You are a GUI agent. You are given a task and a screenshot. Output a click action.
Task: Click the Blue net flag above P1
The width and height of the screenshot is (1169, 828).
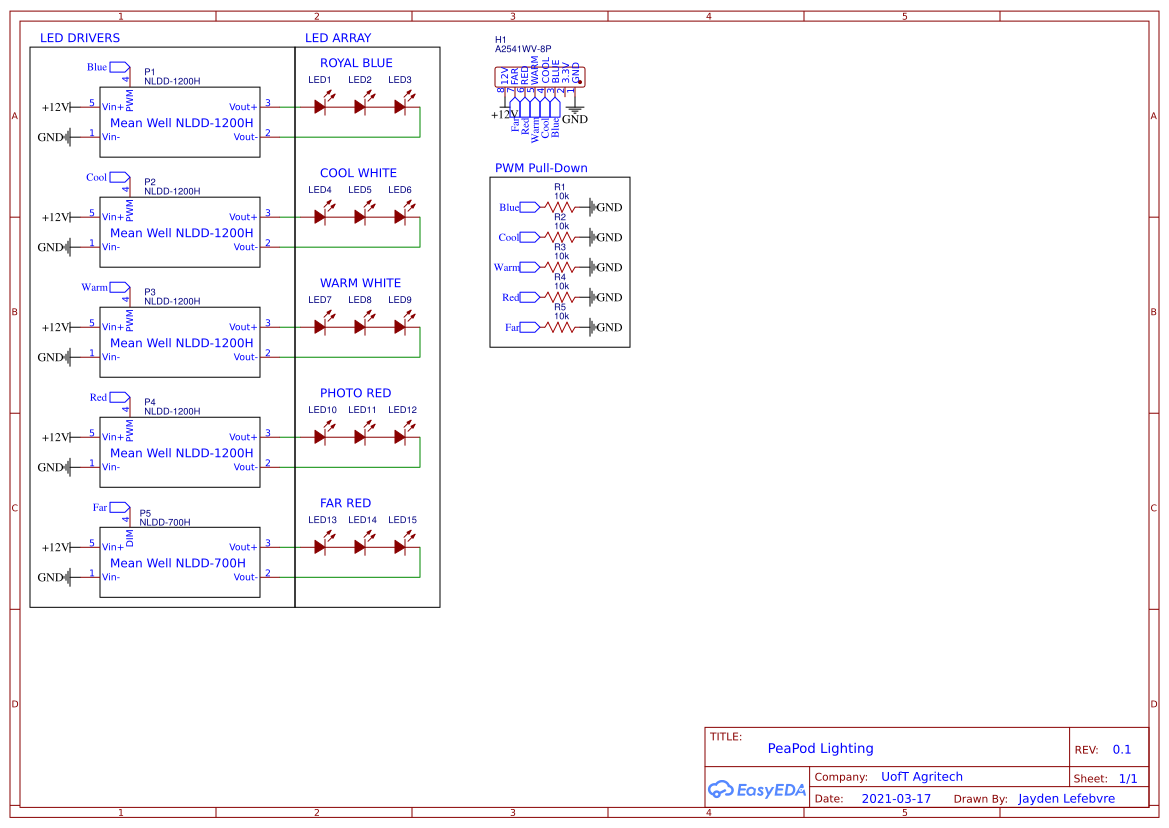pyautogui.click(x=118, y=68)
